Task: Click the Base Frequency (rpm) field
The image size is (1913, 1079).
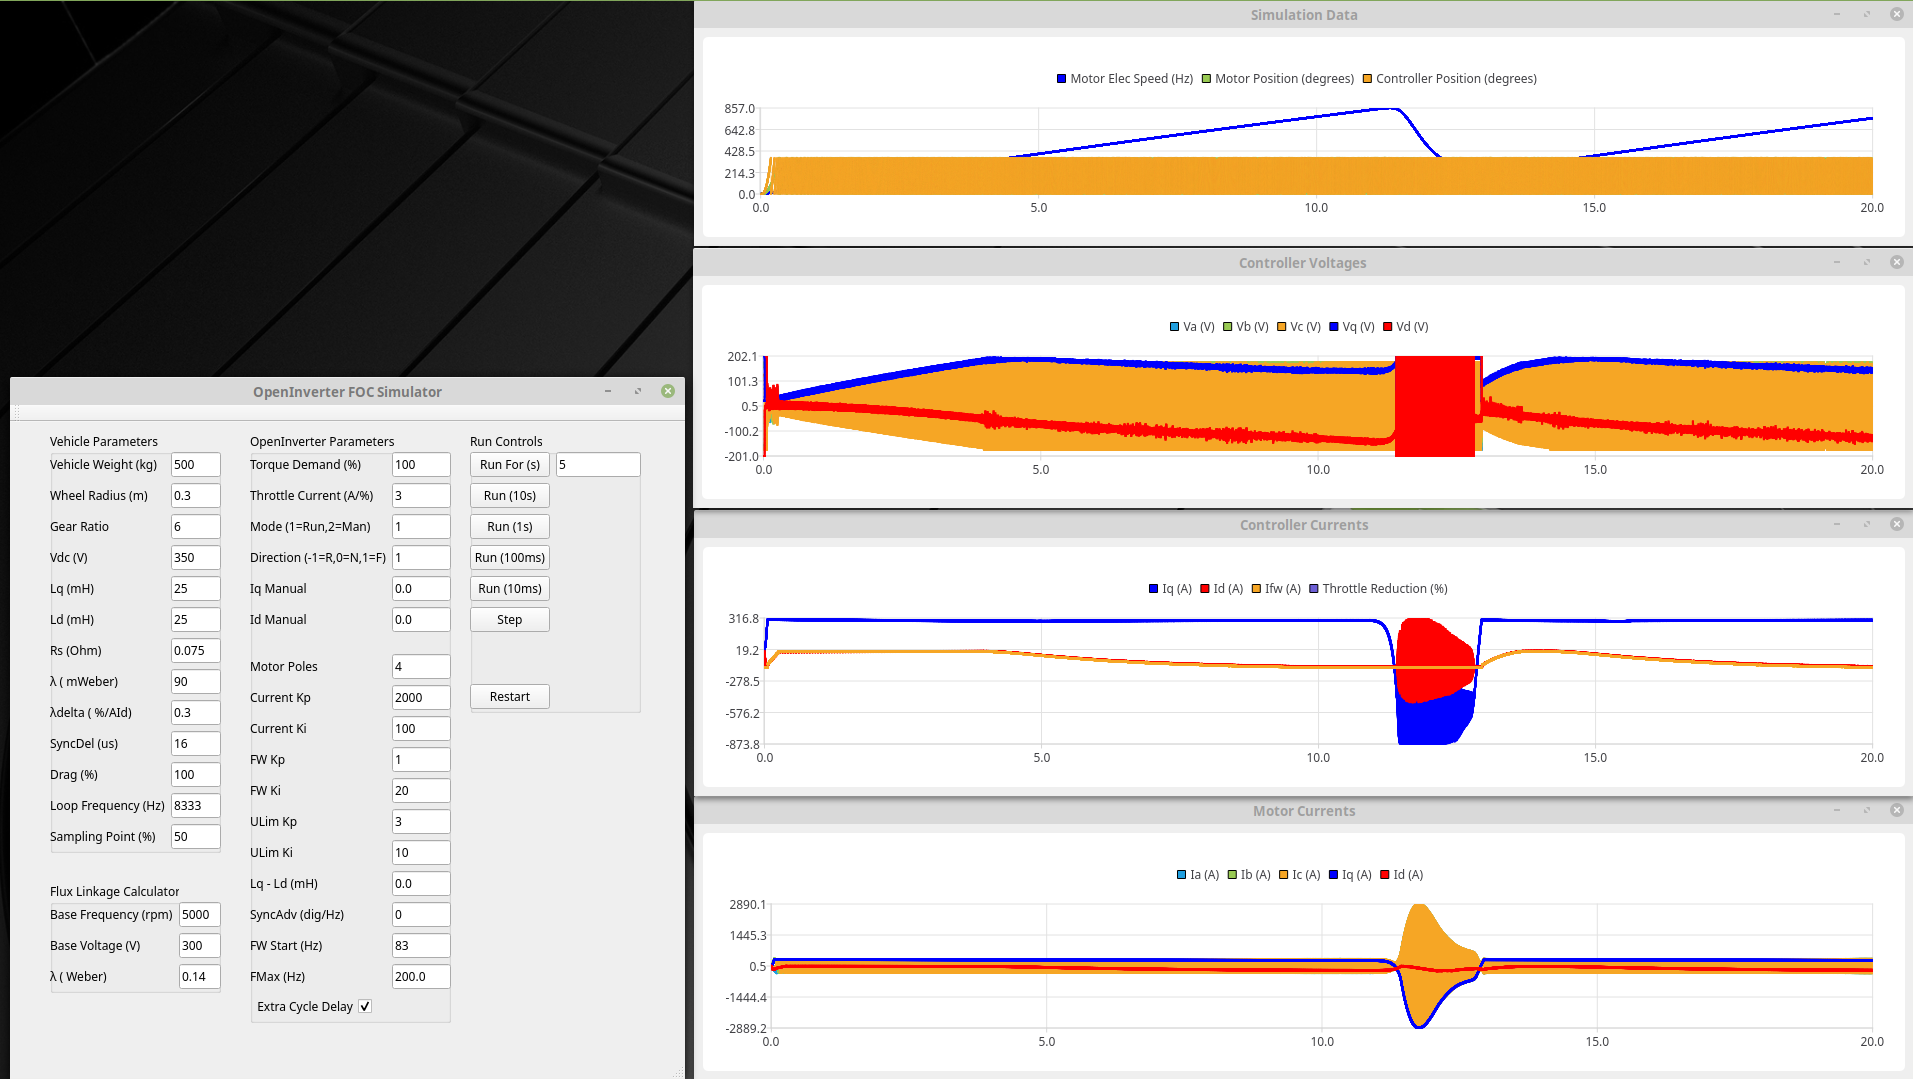Action: 199,914
